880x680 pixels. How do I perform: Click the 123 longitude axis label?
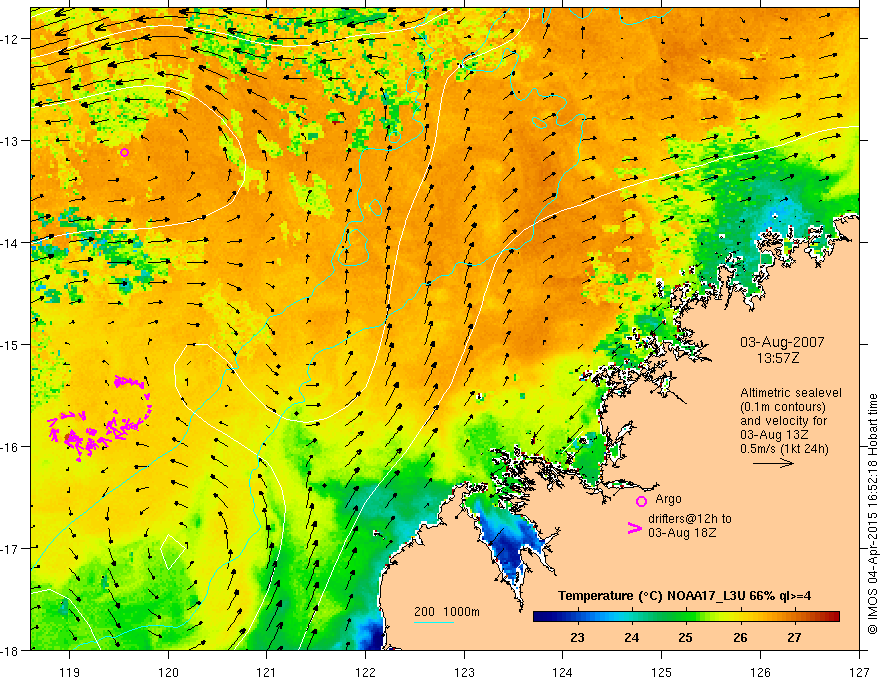464,672
